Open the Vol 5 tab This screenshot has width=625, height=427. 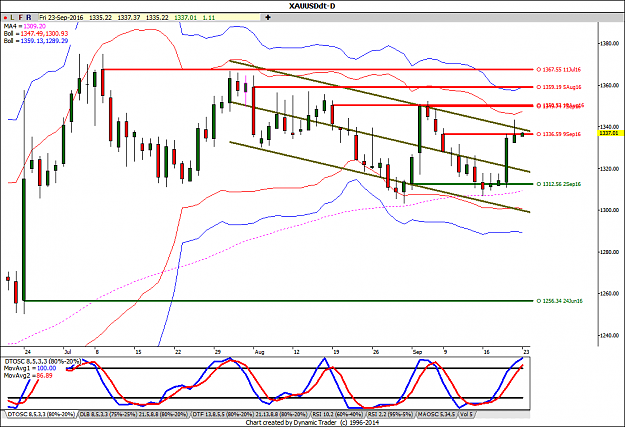[x=466, y=415]
